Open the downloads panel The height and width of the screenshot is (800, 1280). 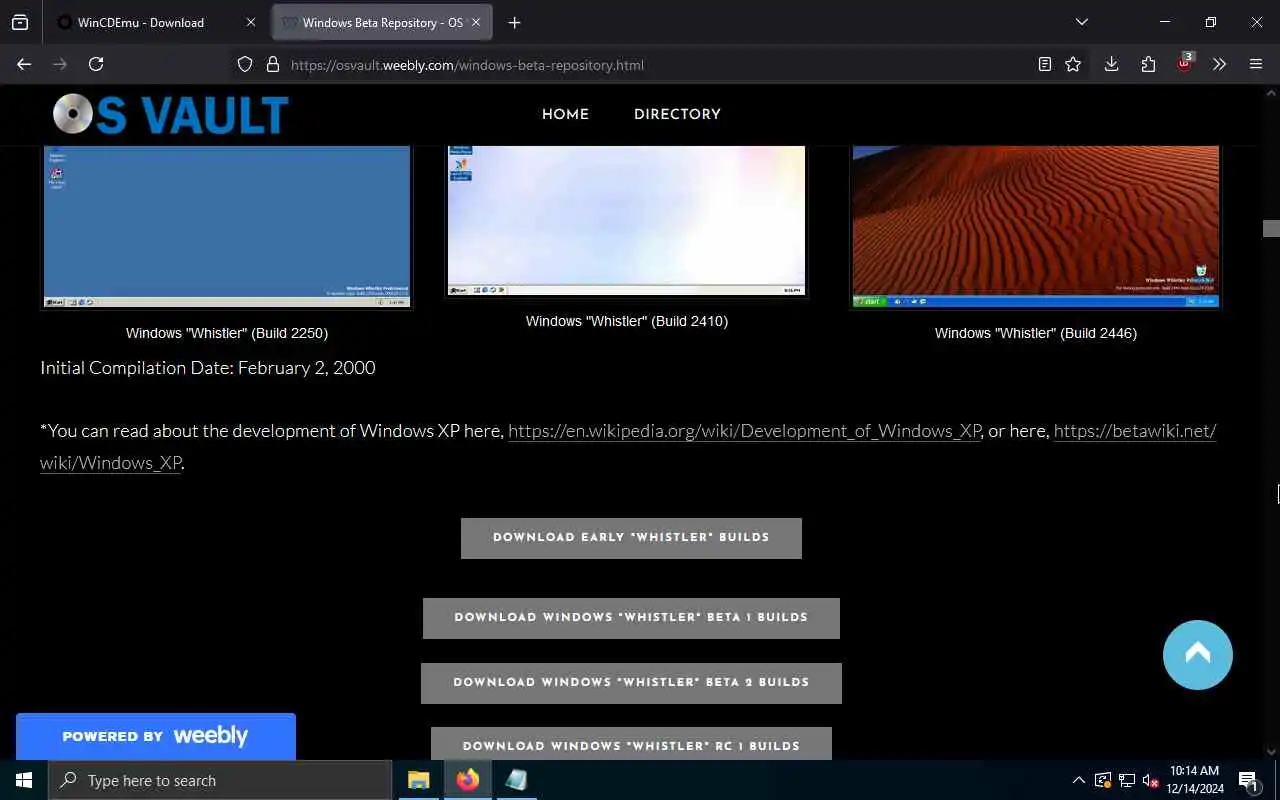point(1111,64)
